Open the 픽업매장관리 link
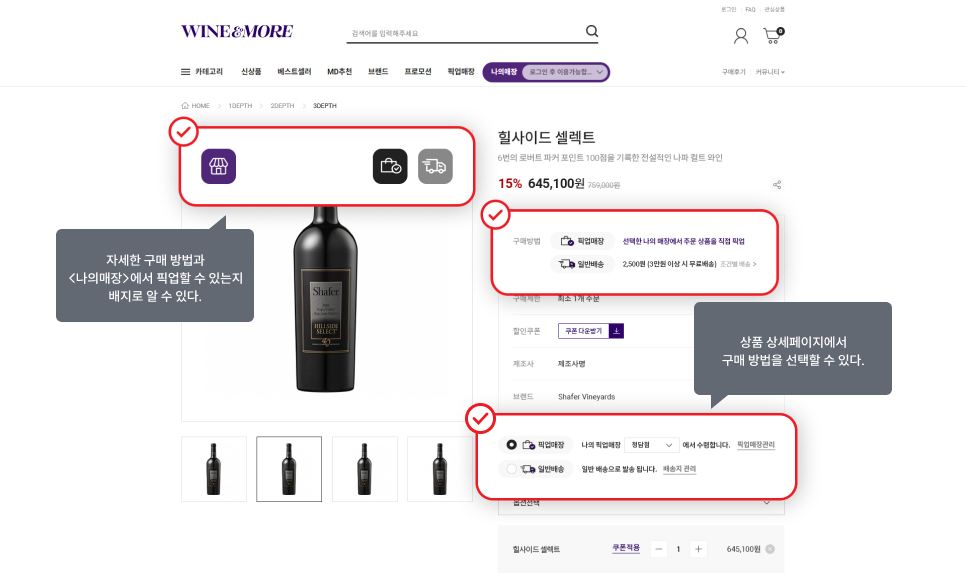Viewport: 966px width, 586px height. click(x=756, y=445)
